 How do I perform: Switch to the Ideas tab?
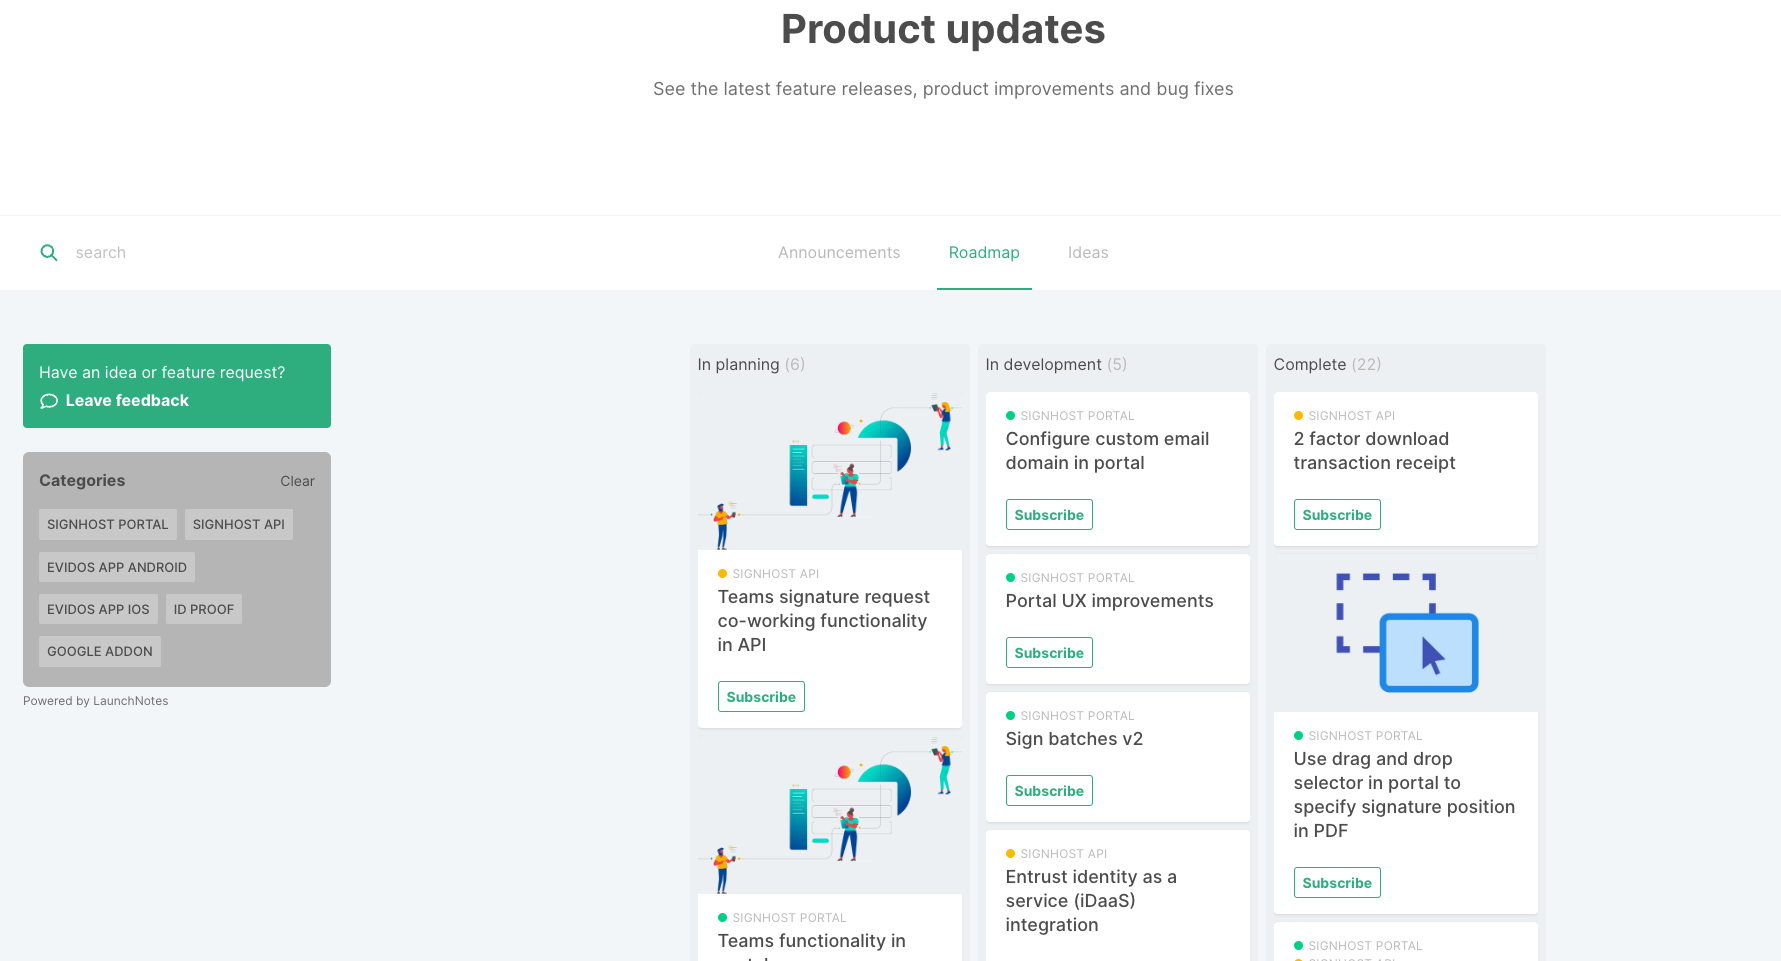pyautogui.click(x=1088, y=252)
